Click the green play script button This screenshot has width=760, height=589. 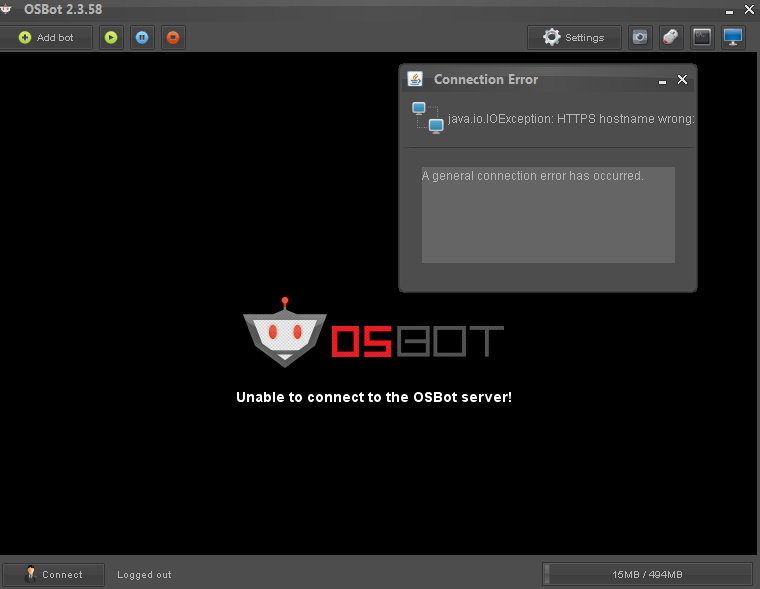pos(111,37)
